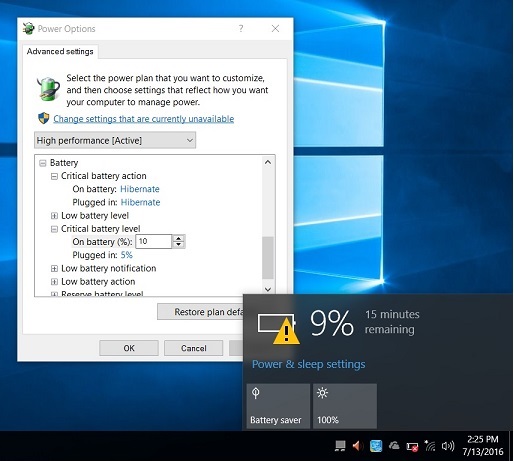Click the settings list scroll down arrow

[268, 289]
